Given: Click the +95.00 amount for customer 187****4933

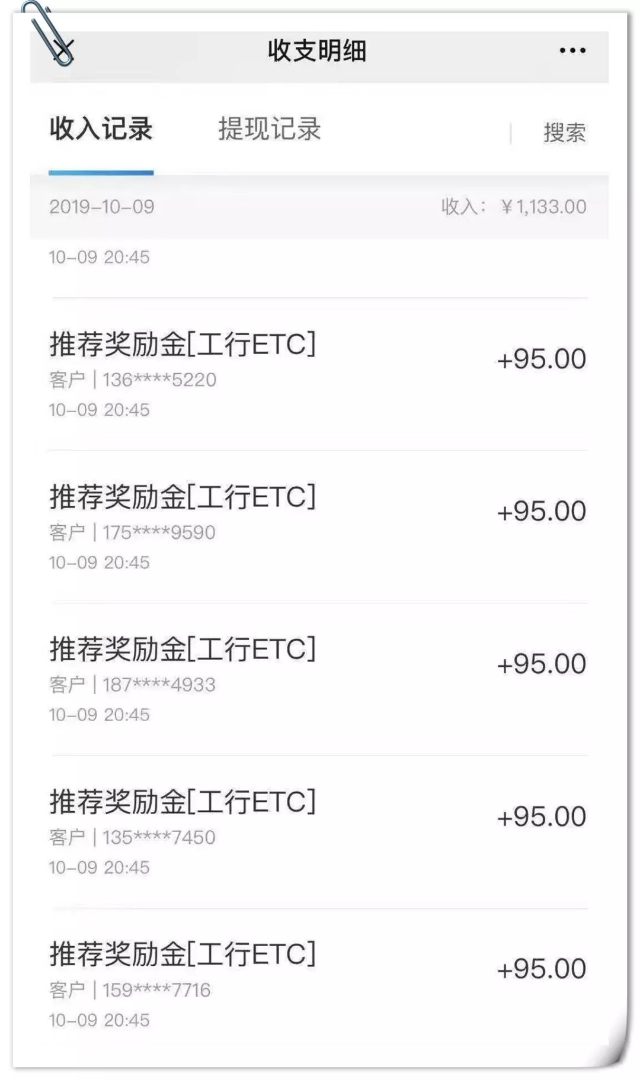Looking at the screenshot, I should click(x=541, y=665).
